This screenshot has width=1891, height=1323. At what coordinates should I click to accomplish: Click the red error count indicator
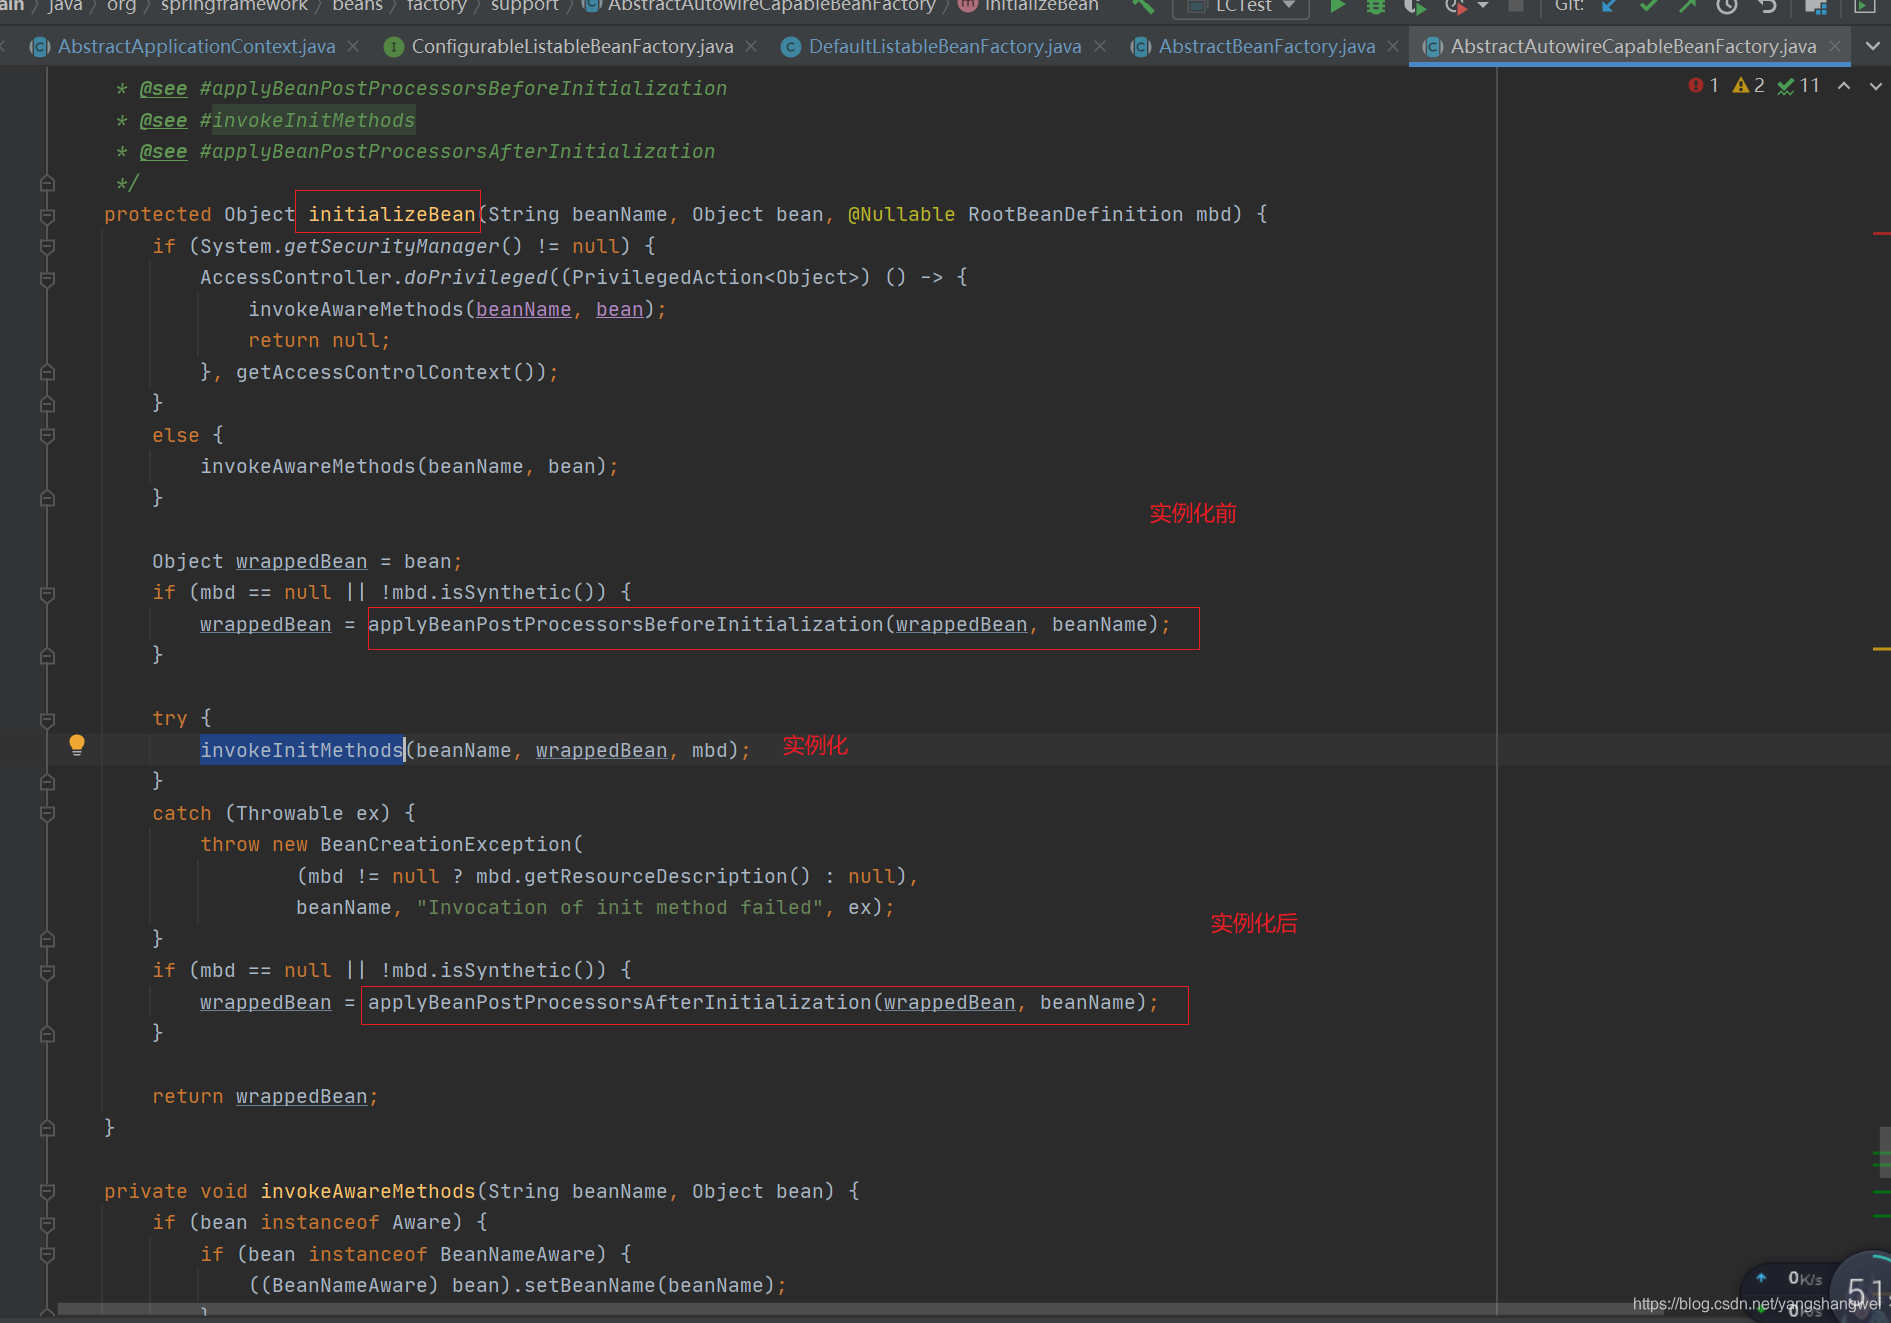point(1703,86)
